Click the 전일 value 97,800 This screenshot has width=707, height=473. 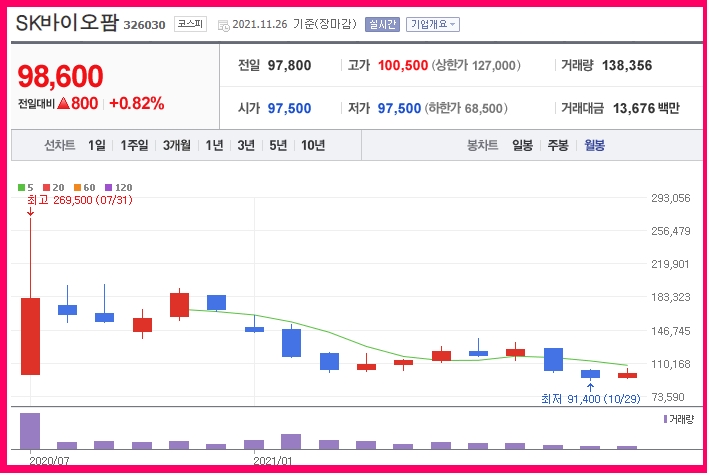289,65
